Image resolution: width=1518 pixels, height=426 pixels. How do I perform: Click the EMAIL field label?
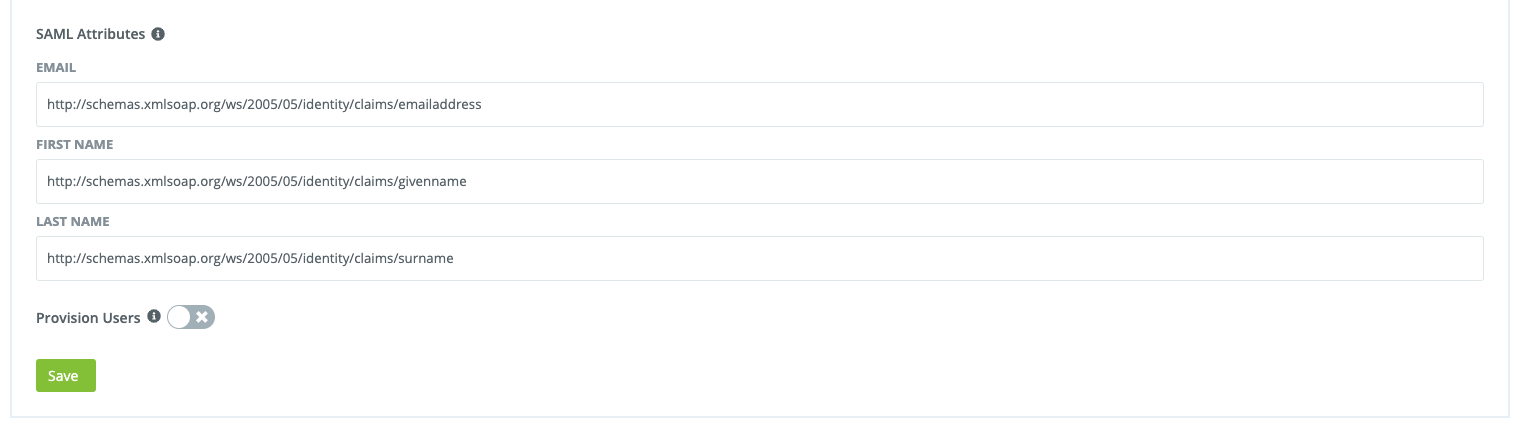(x=56, y=68)
